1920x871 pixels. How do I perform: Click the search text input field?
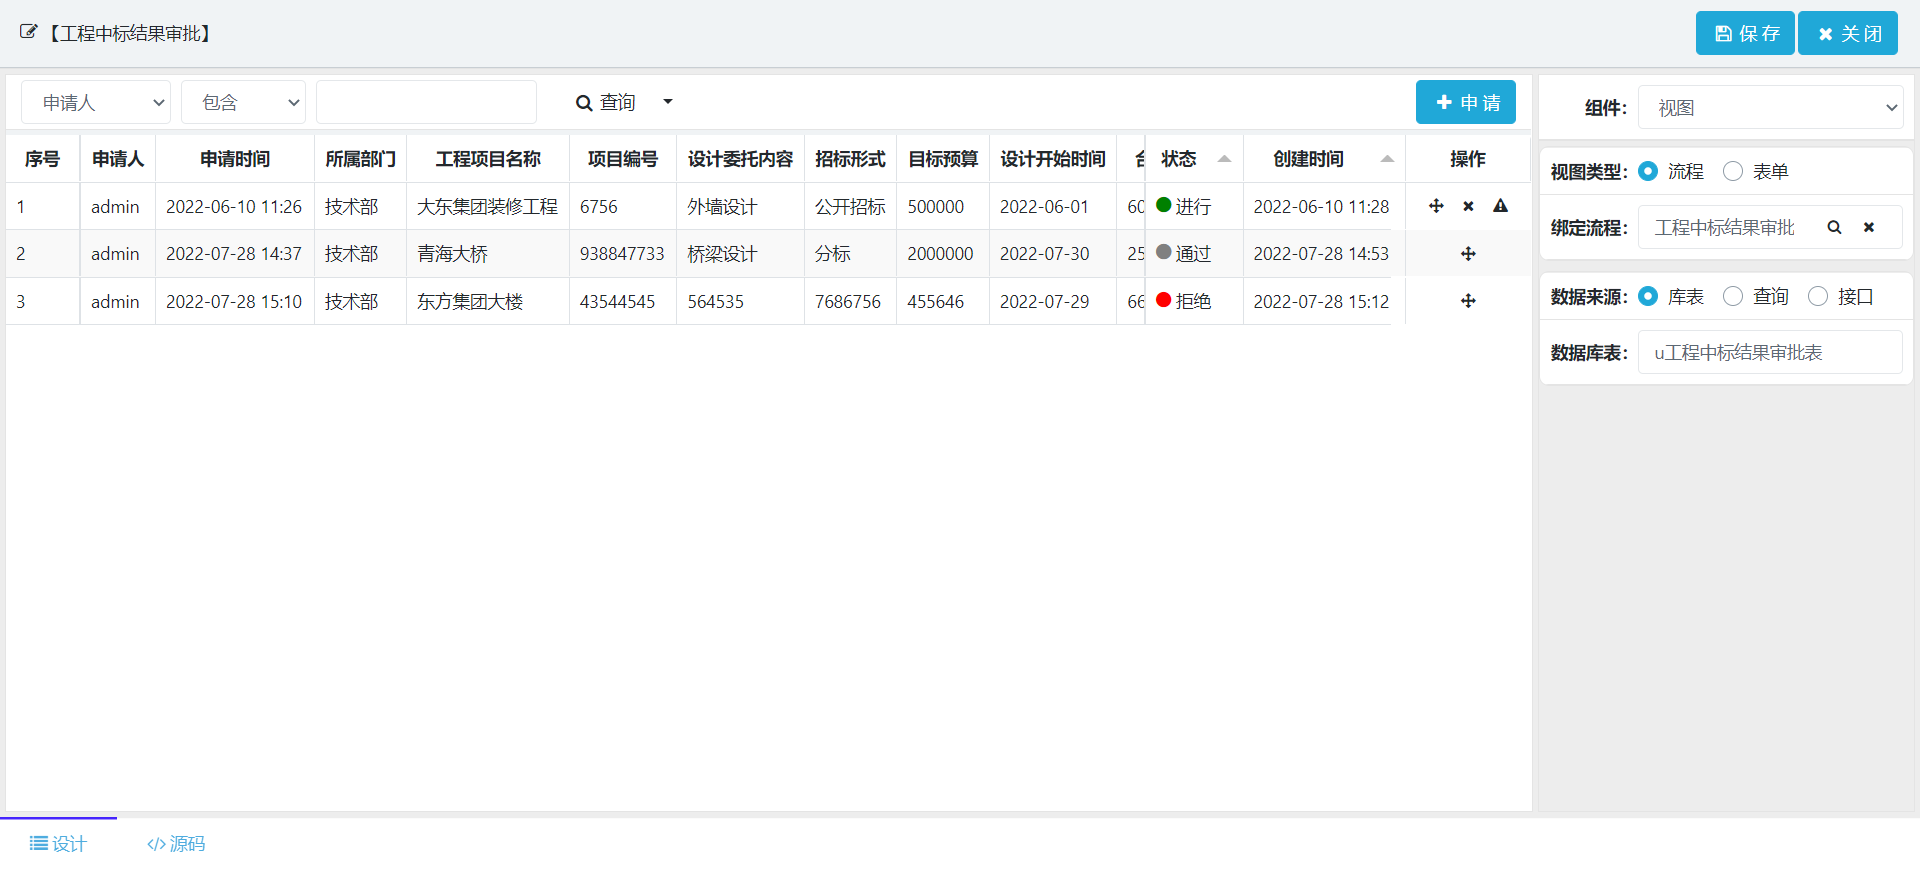pyautogui.click(x=426, y=103)
